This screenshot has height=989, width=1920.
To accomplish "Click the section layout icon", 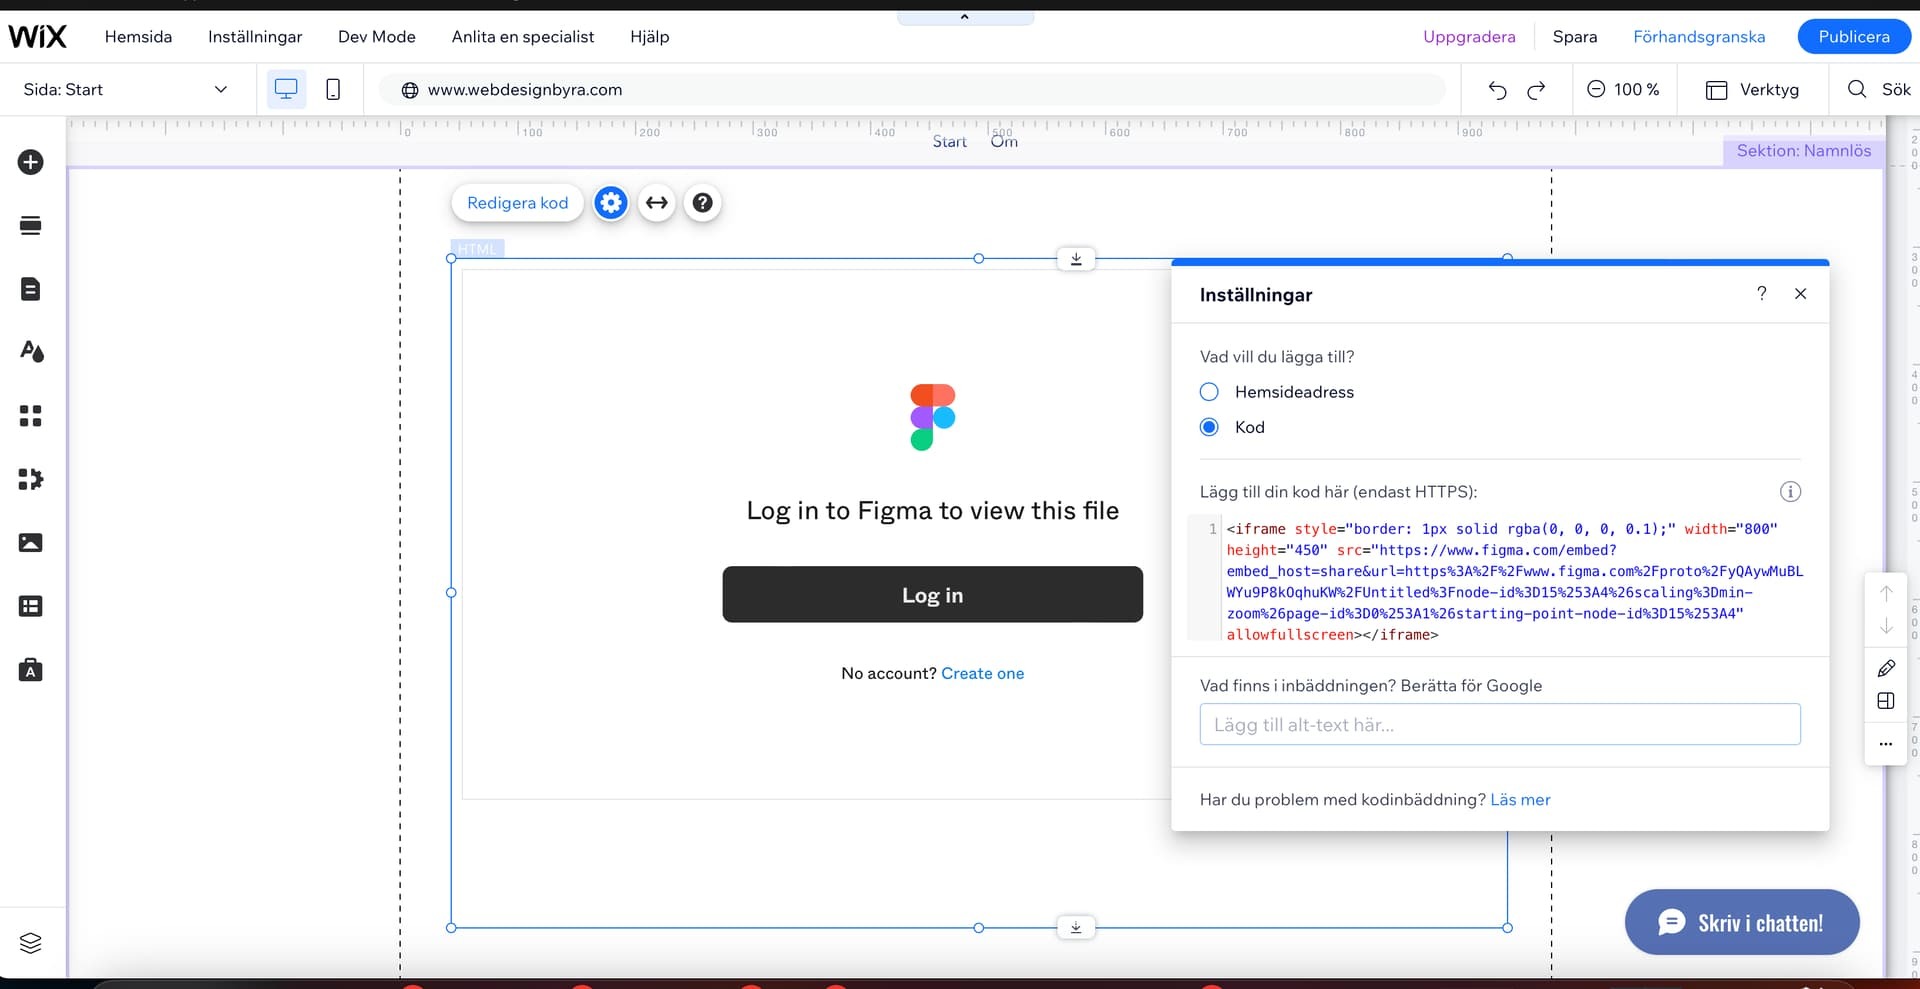I will [1886, 701].
